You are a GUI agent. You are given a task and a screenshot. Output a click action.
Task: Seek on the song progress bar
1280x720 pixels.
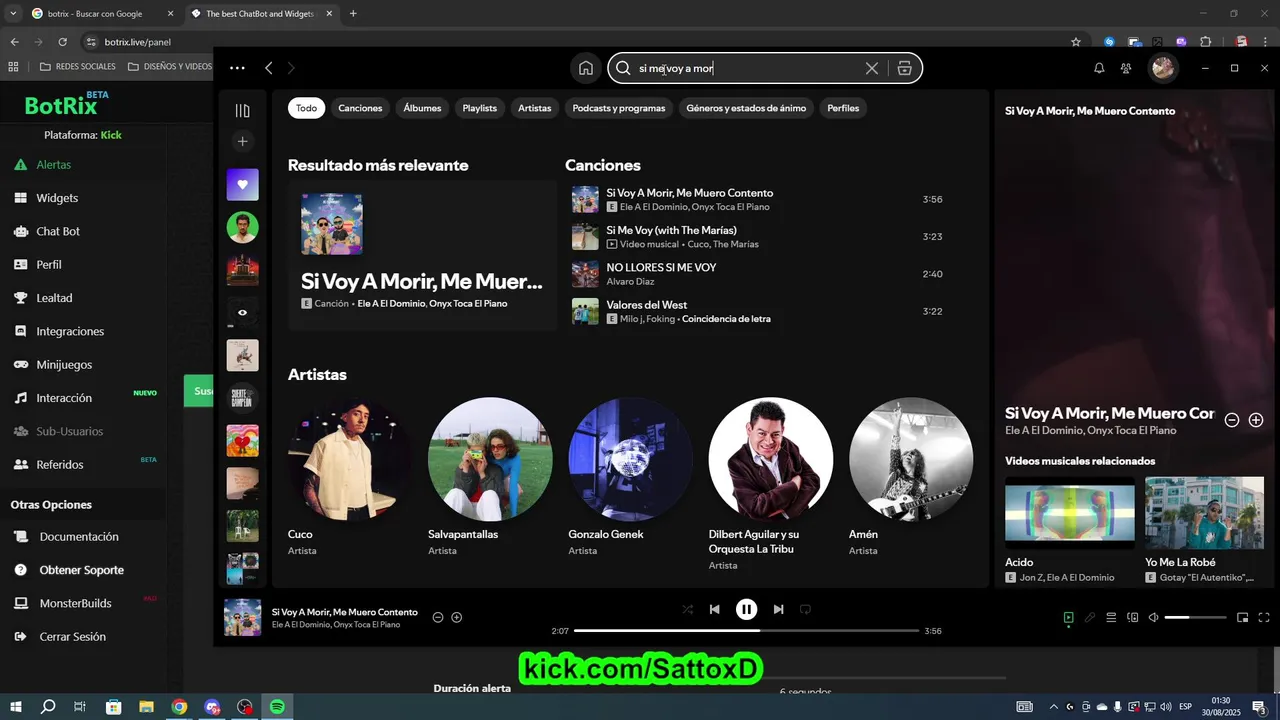(746, 631)
